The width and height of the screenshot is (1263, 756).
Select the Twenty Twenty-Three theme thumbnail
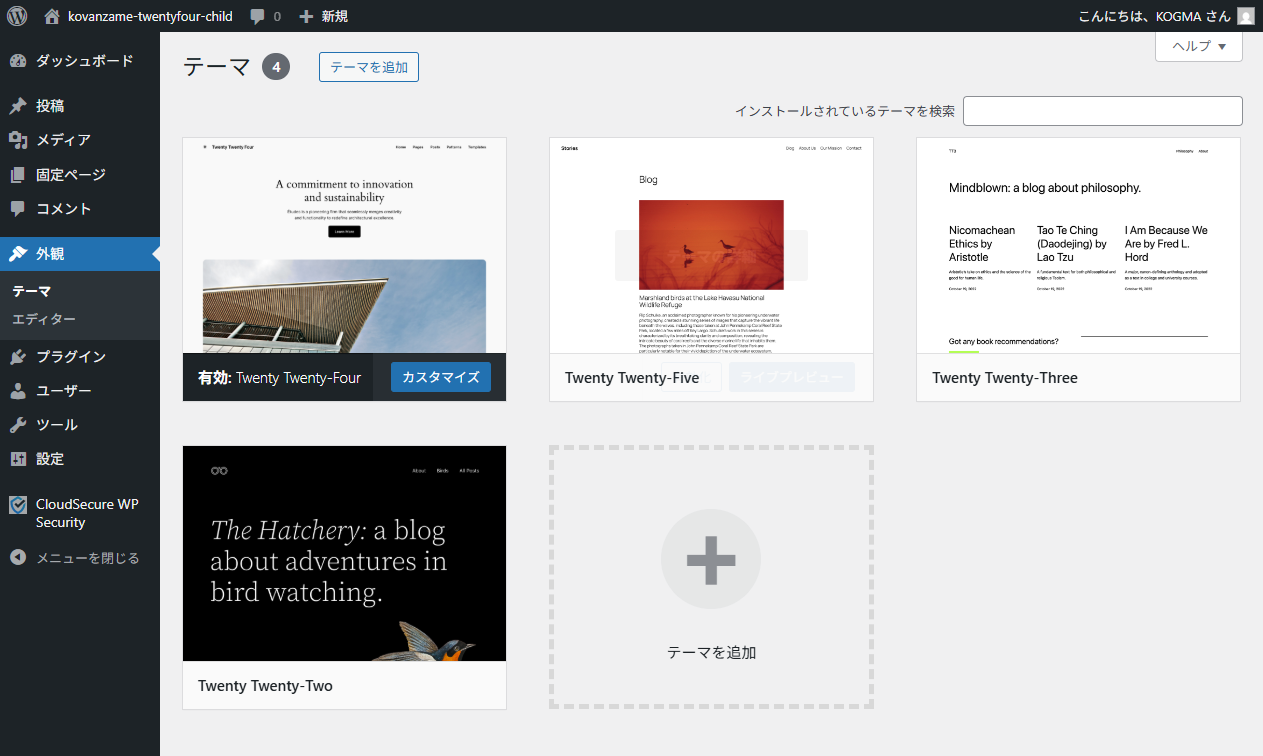1078,245
